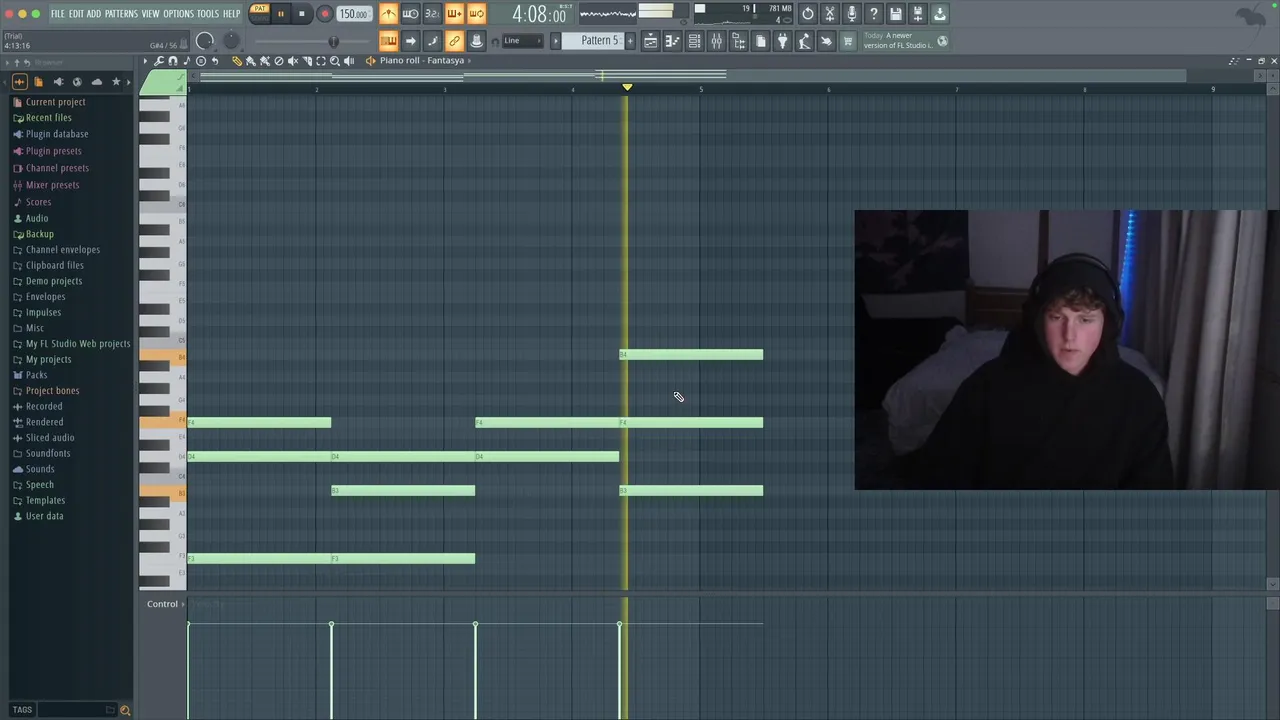Screen dimensions: 1280x720
Task: Open the piano roll main menu arrow
Action: pos(145,61)
